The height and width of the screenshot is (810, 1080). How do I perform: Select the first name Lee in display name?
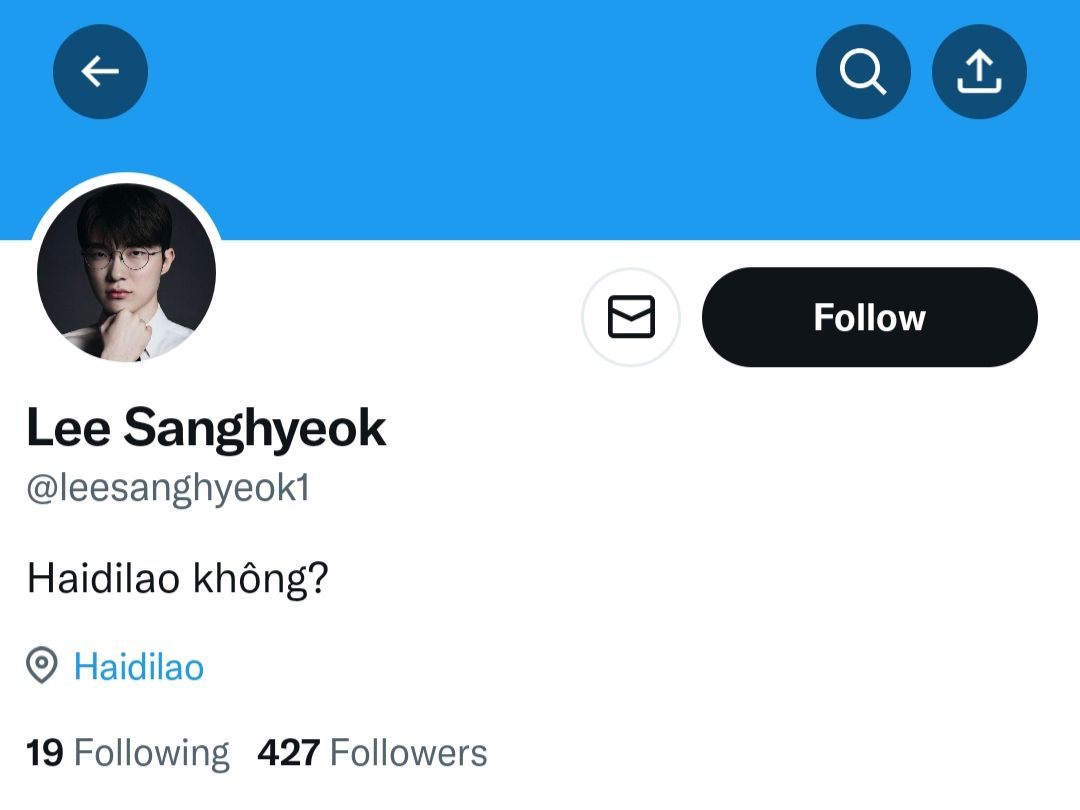[x=68, y=428]
